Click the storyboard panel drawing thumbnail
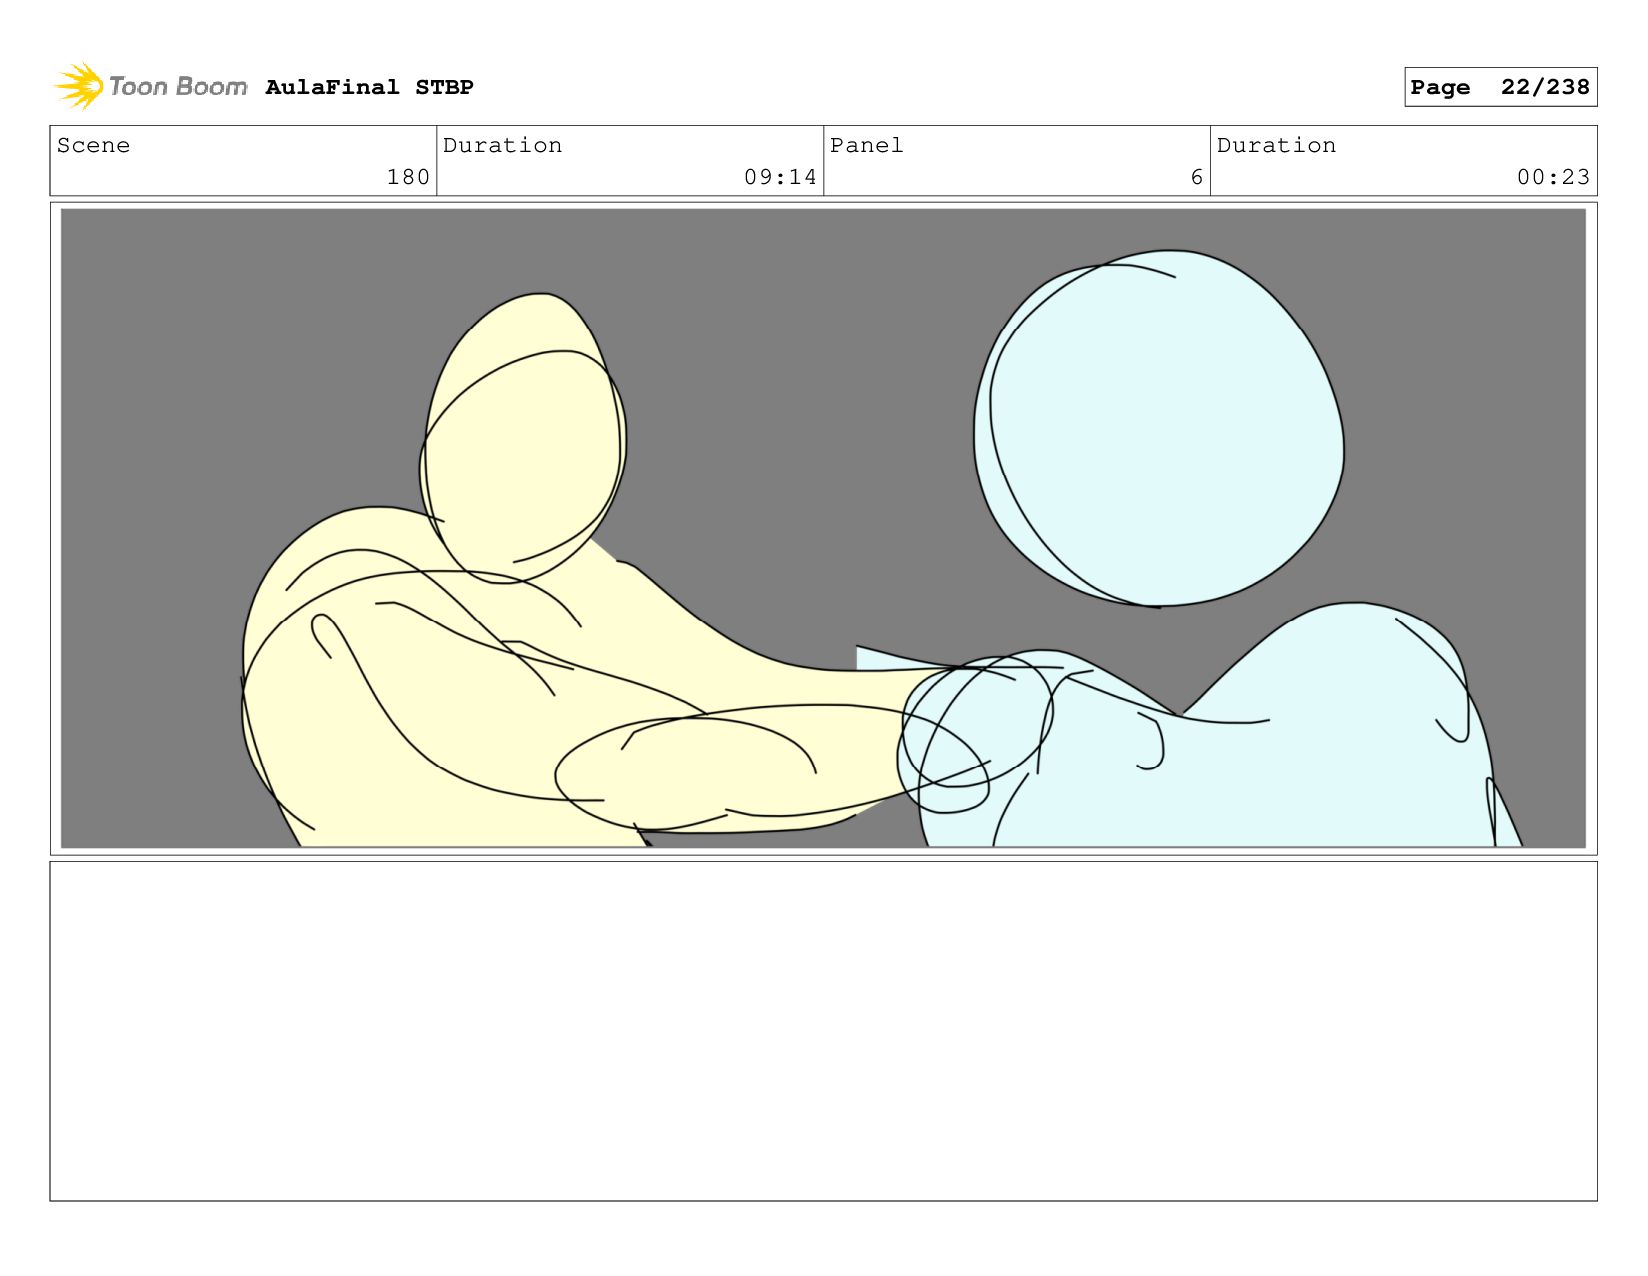The image size is (1648, 1276). click(x=823, y=528)
